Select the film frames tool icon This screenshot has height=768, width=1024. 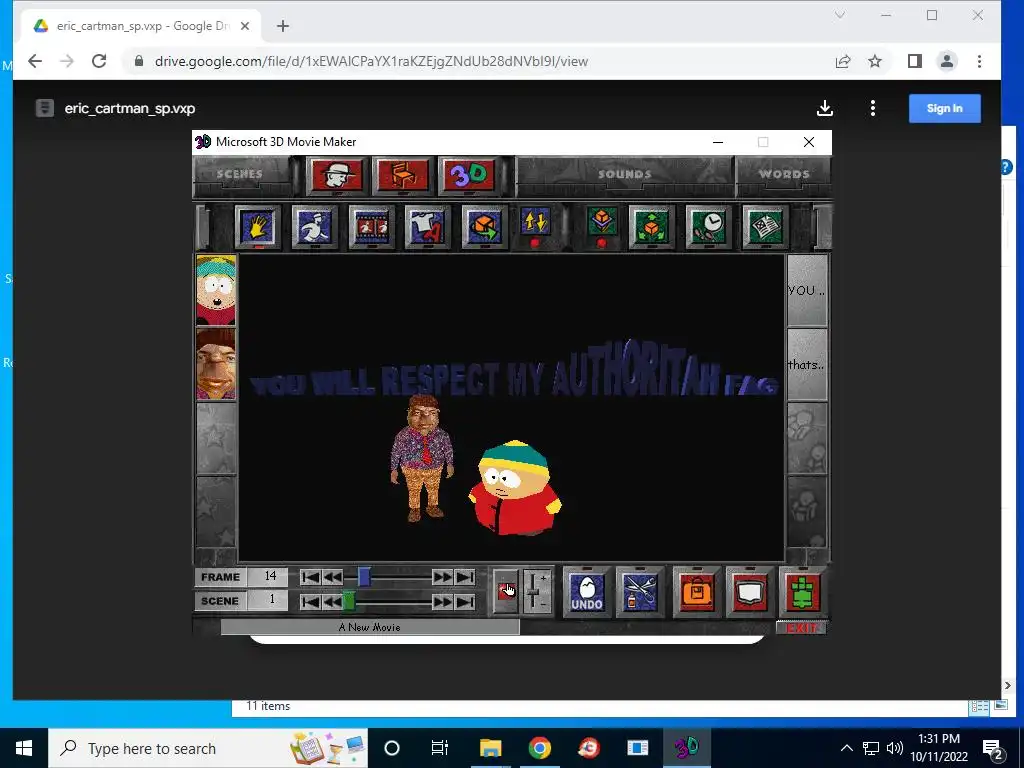coord(371,227)
